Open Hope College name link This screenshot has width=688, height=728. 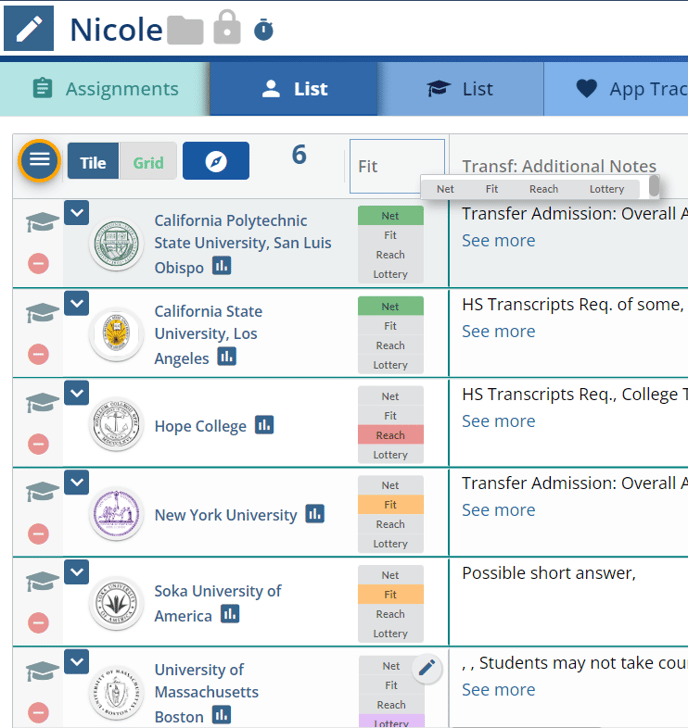[201, 426]
